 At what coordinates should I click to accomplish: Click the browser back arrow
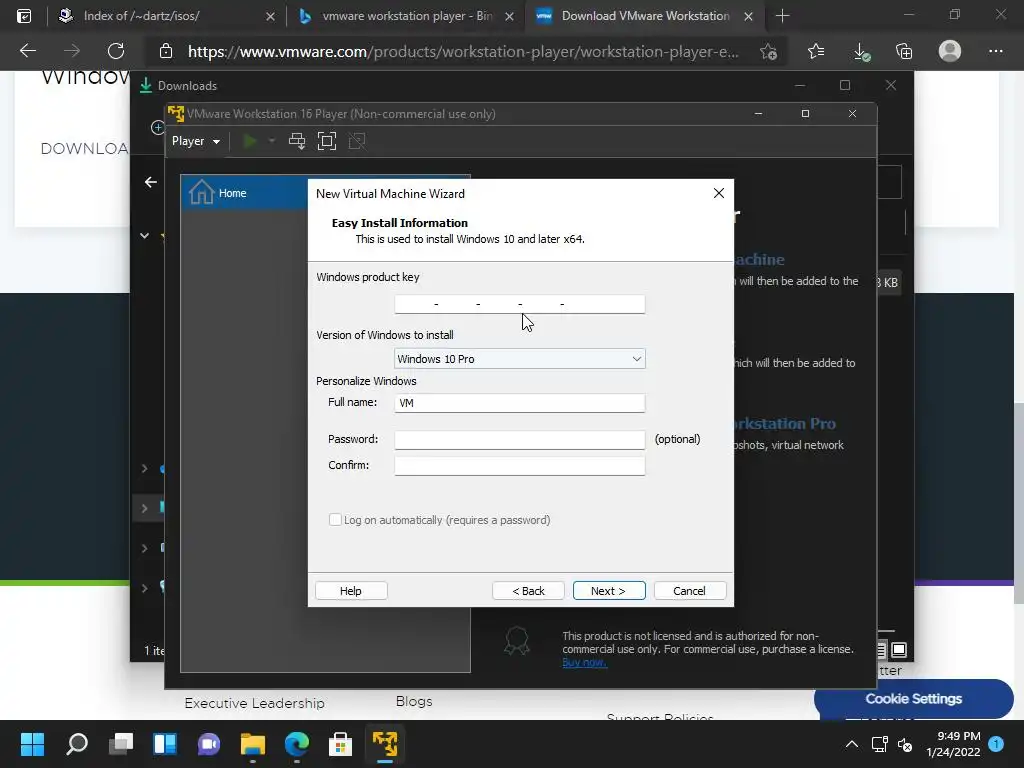click(x=27, y=51)
